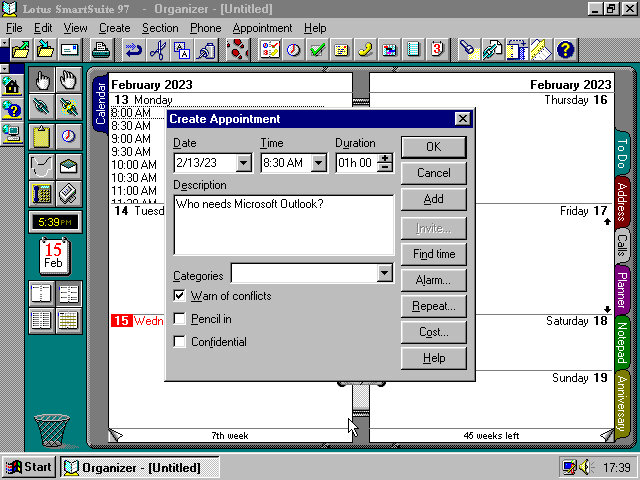Increase the Duration with up arrow

(385, 158)
